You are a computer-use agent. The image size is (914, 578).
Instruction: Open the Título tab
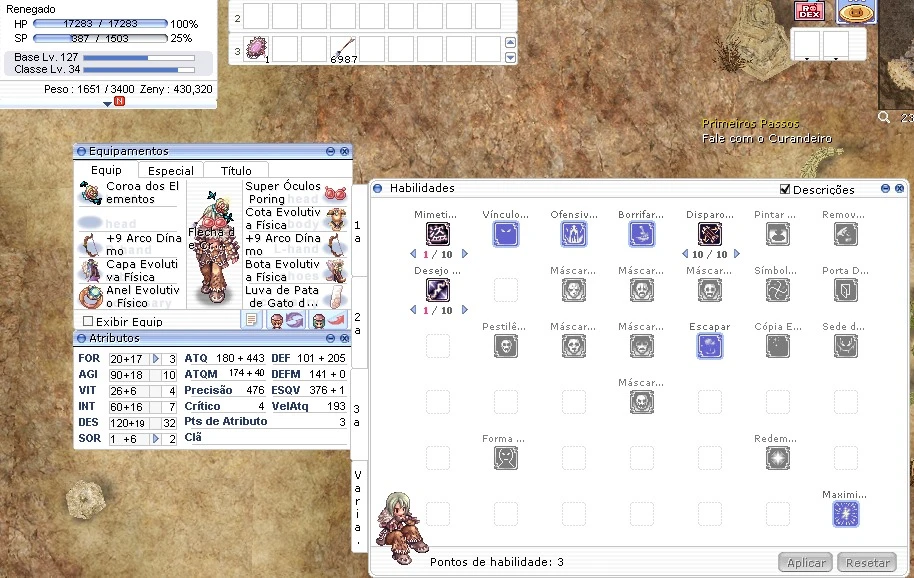236,169
